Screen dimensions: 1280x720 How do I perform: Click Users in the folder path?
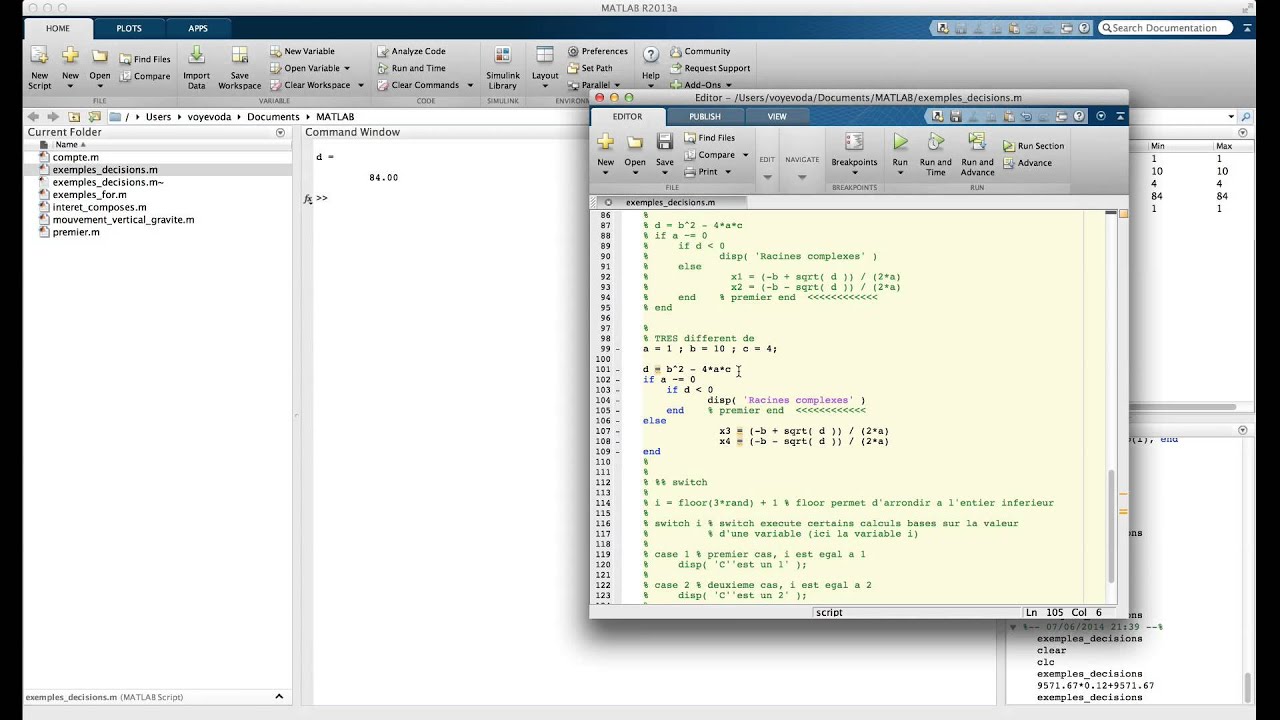point(158,117)
